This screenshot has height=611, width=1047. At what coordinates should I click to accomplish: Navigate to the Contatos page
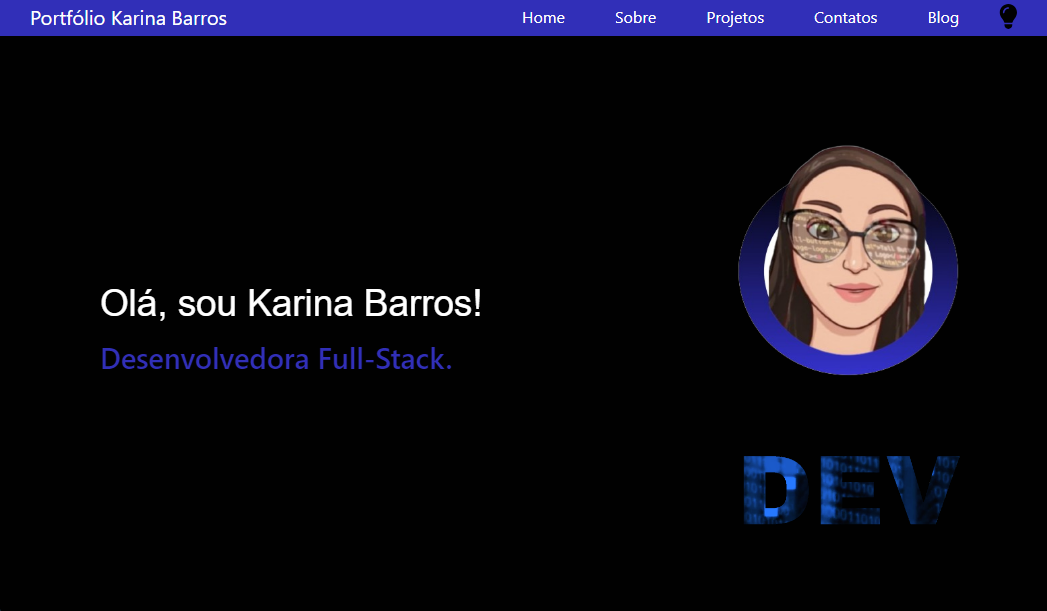coord(845,18)
